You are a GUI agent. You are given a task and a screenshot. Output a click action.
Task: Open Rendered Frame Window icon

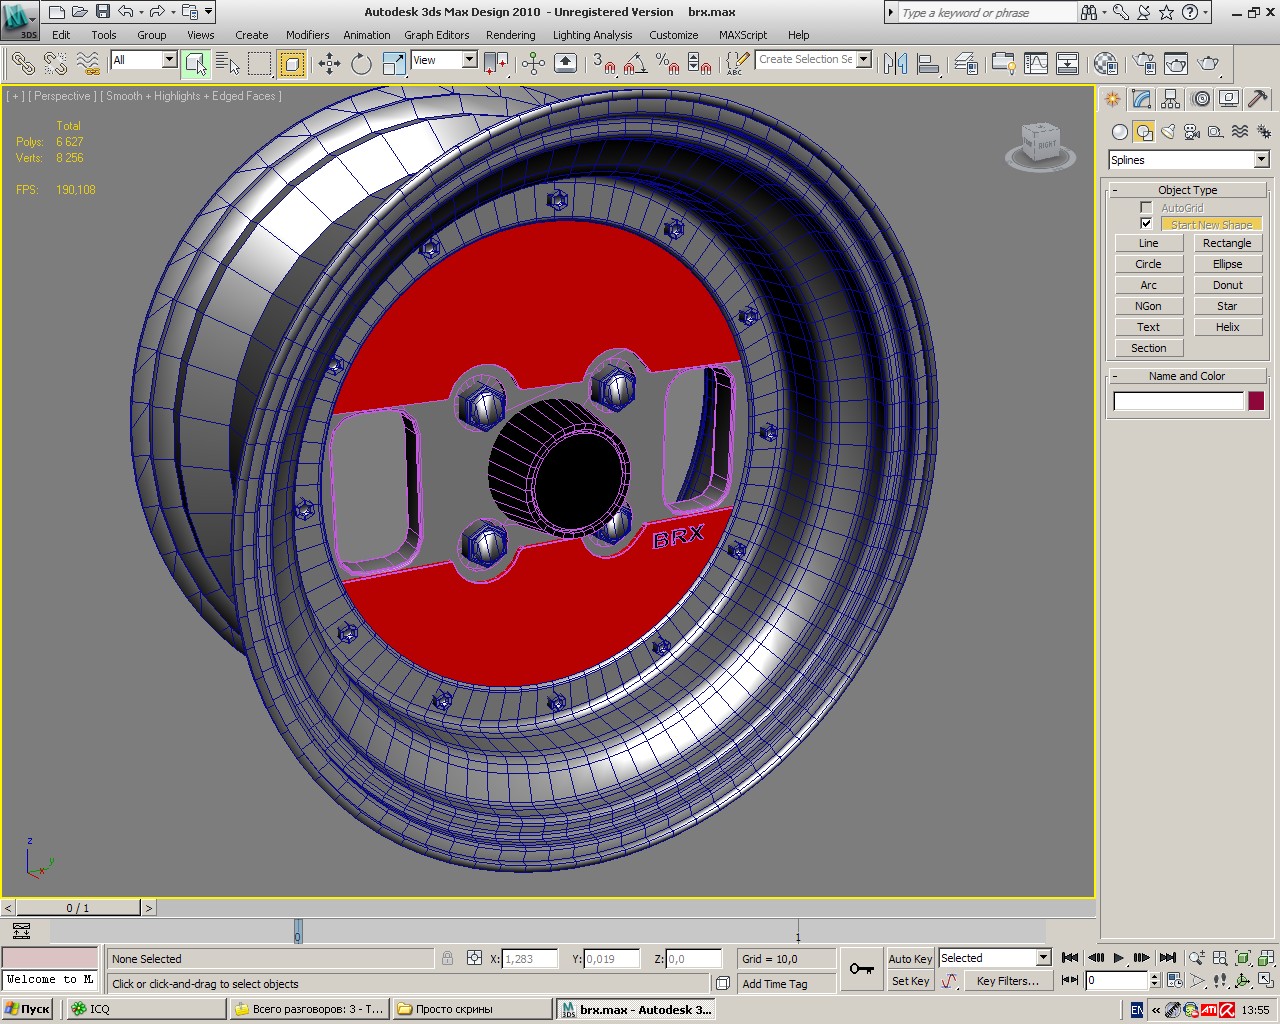point(1176,63)
